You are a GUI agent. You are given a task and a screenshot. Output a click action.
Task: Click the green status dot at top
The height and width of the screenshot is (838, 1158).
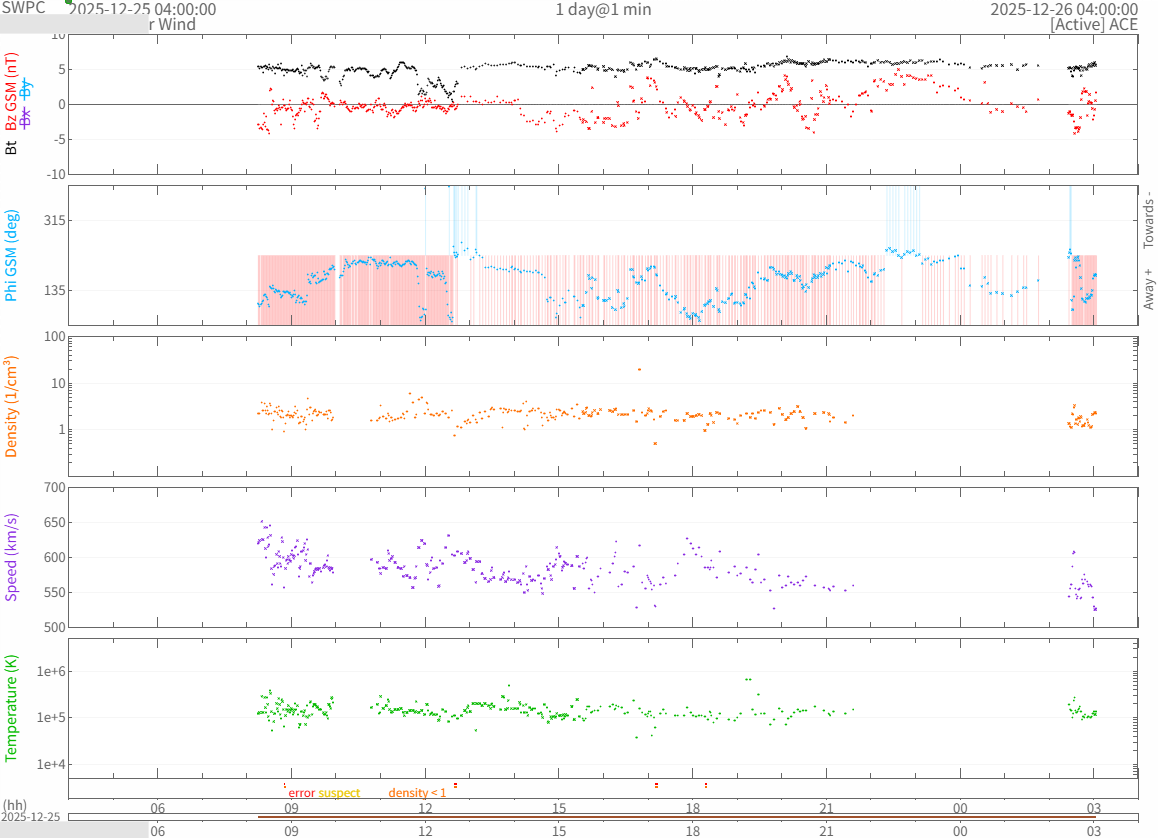click(x=68, y=2)
